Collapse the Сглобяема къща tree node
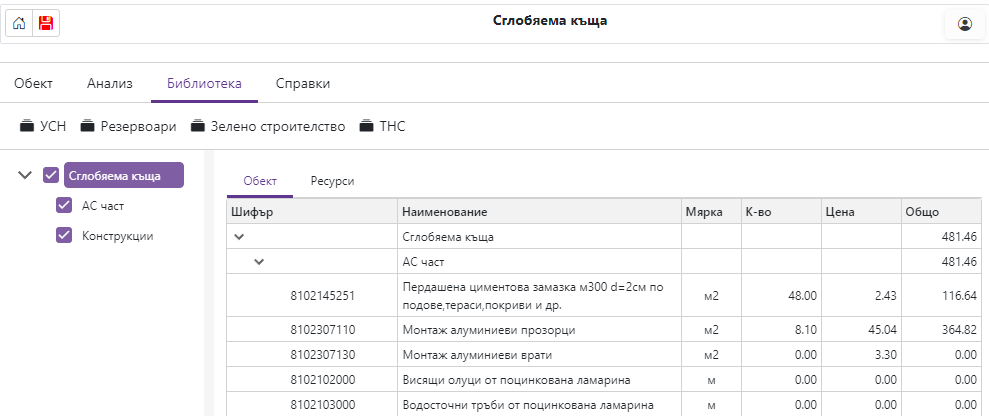 26,176
